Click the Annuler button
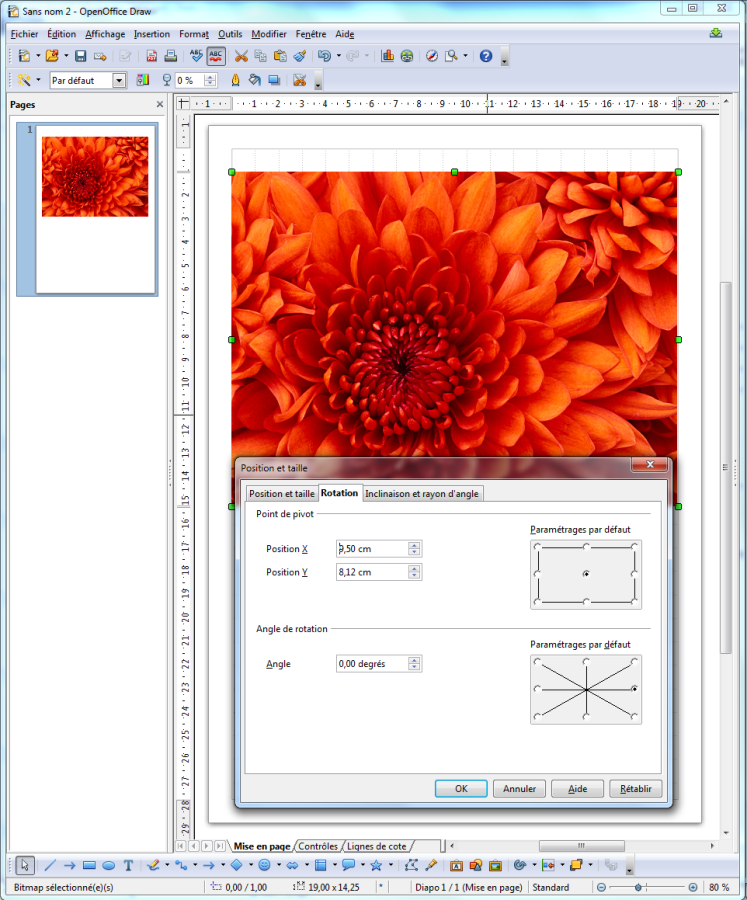 tap(519, 789)
